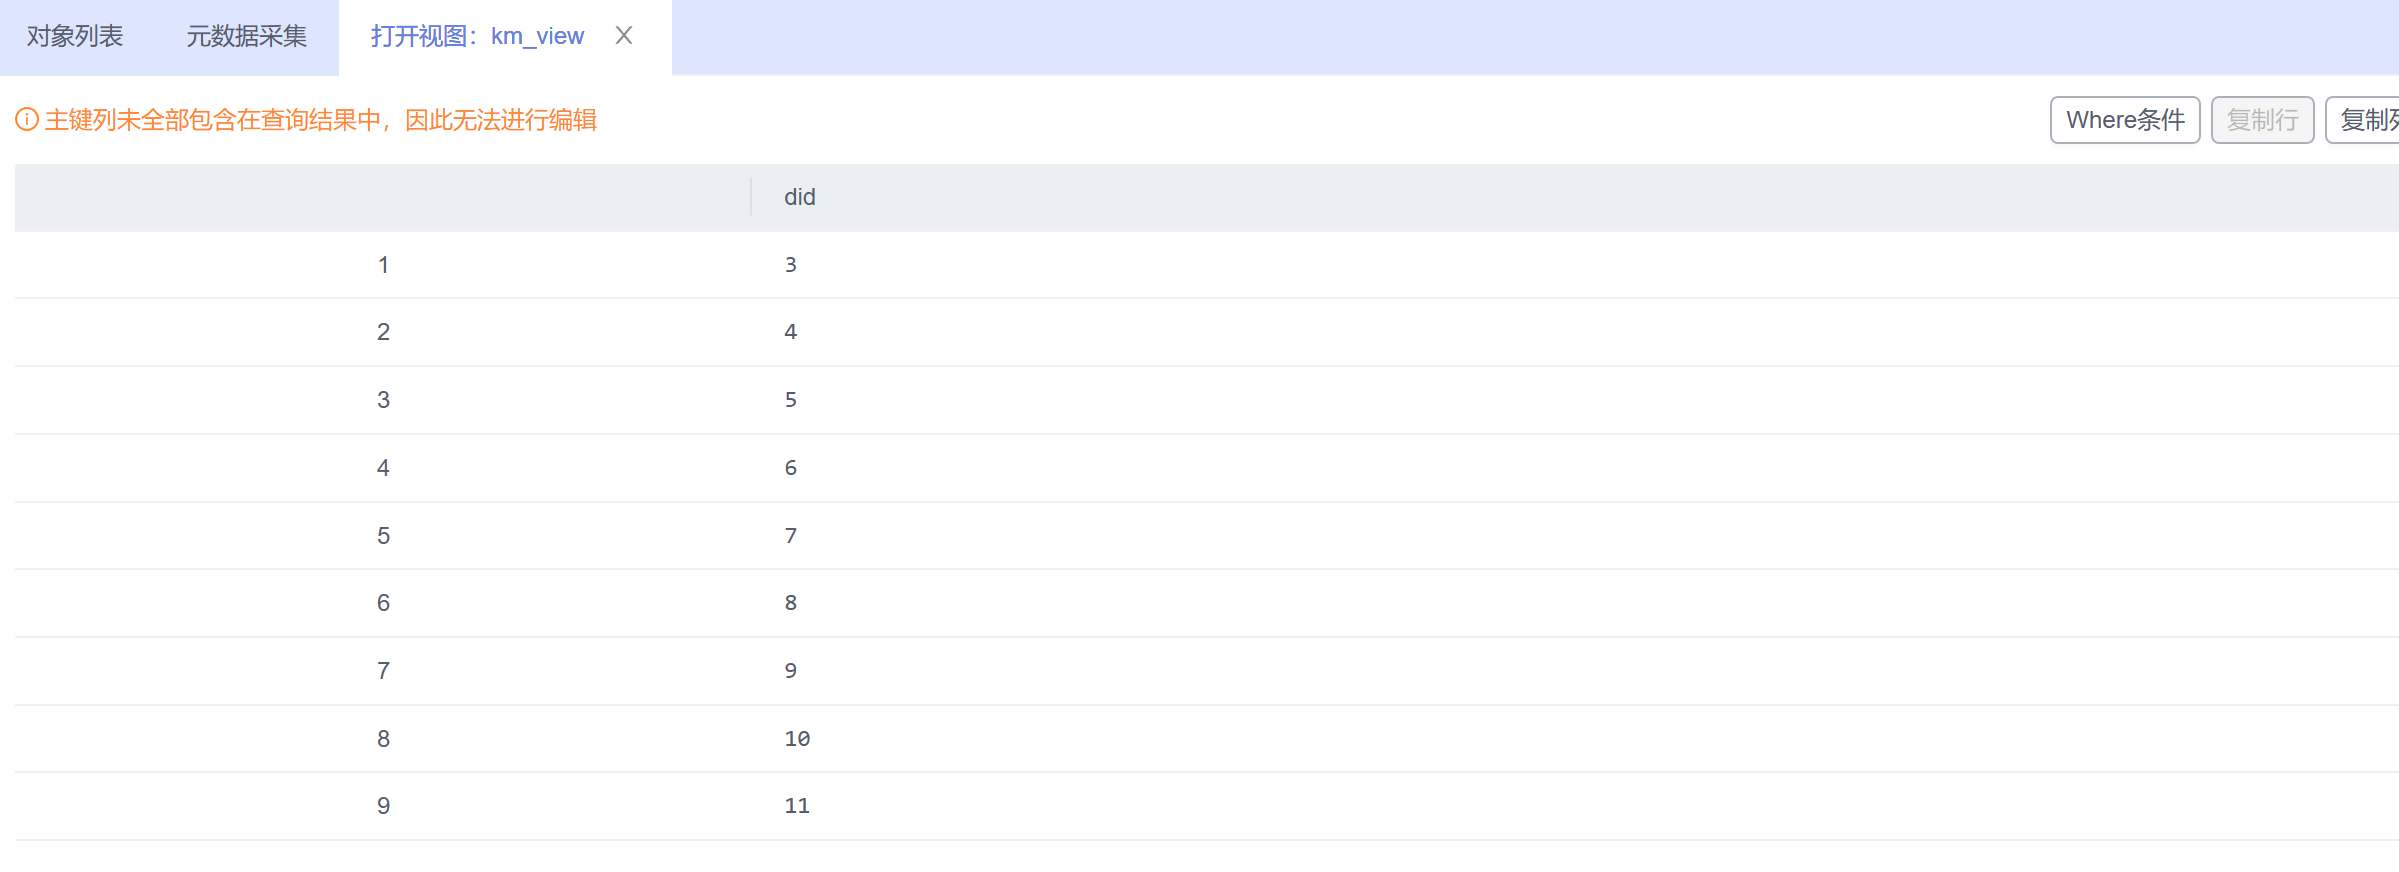
Task: Select row number 6
Action: [383, 603]
